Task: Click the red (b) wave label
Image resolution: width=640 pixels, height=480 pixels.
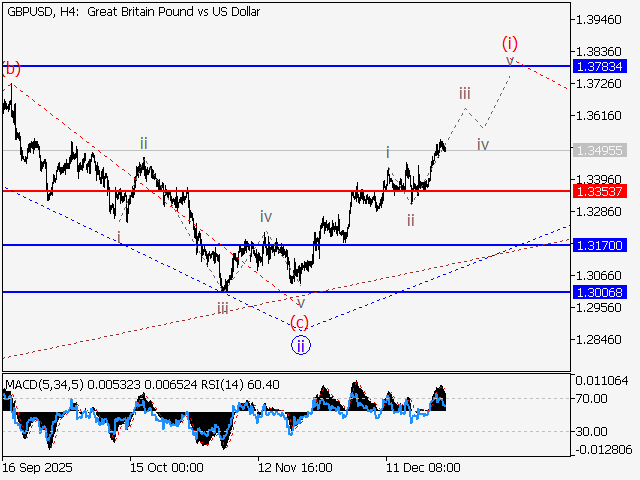Action: pyautogui.click(x=11, y=69)
